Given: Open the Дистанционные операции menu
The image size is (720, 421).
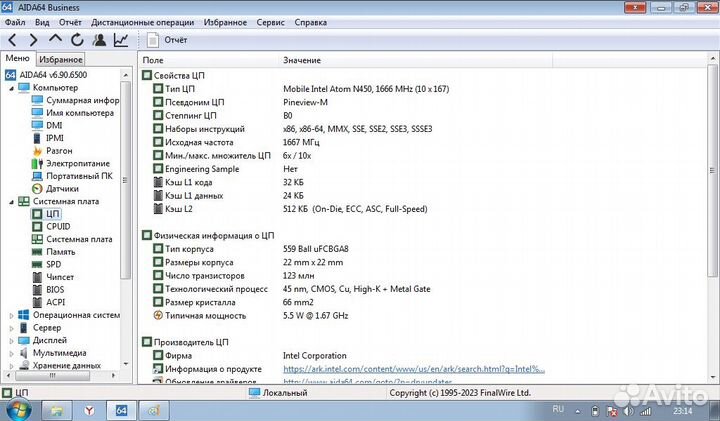Looking at the screenshot, I should (x=142, y=22).
